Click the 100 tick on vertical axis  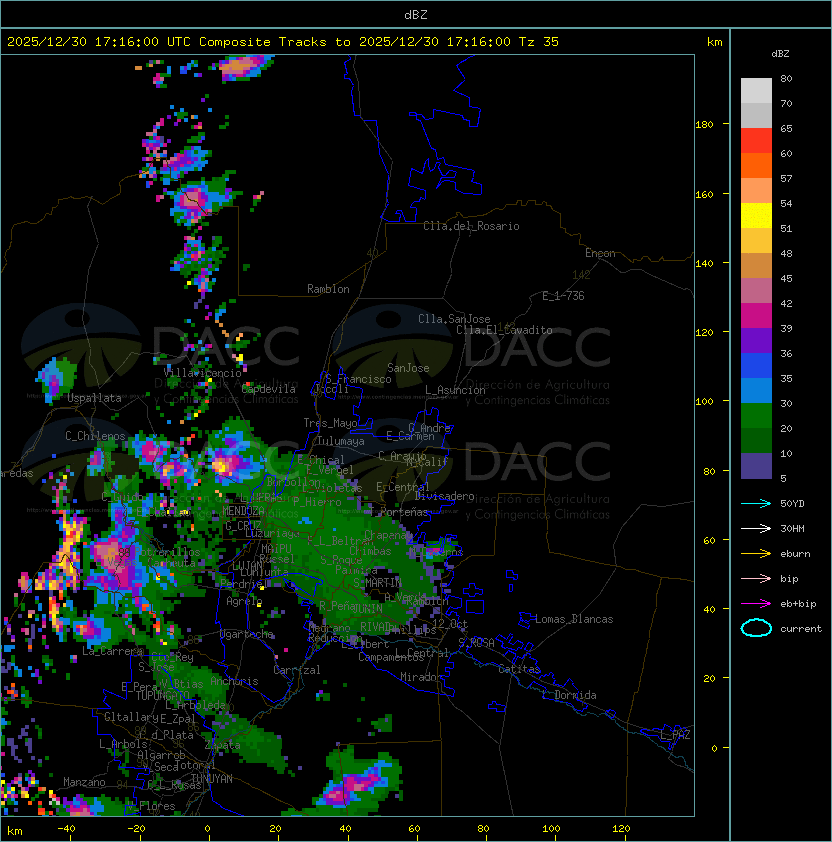704,401
